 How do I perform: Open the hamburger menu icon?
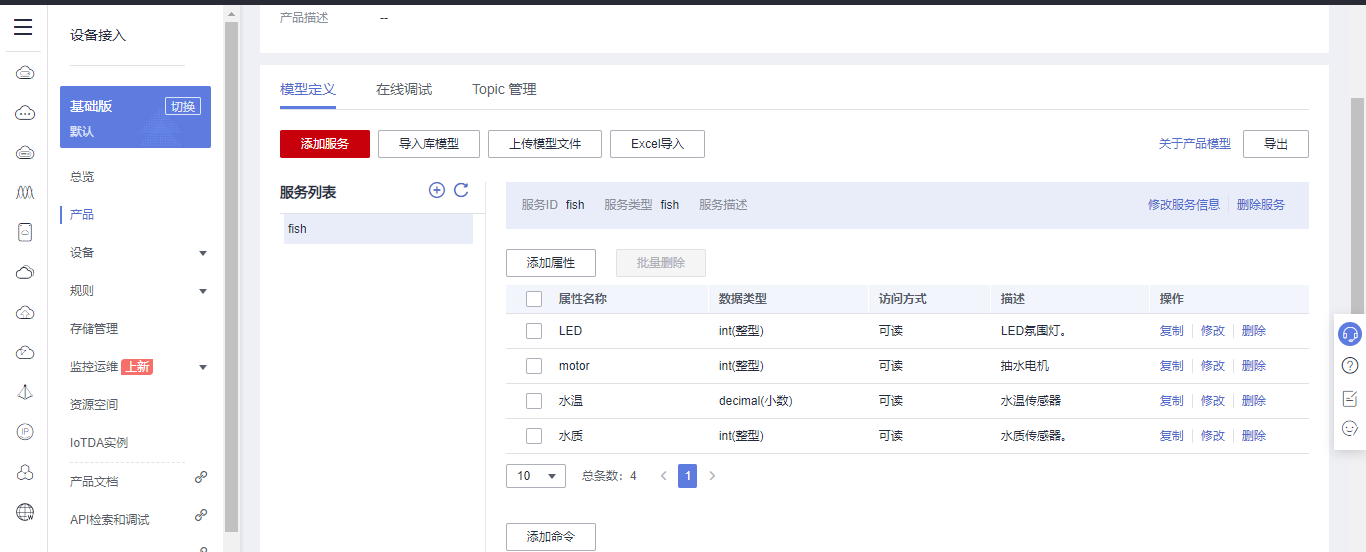23,27
